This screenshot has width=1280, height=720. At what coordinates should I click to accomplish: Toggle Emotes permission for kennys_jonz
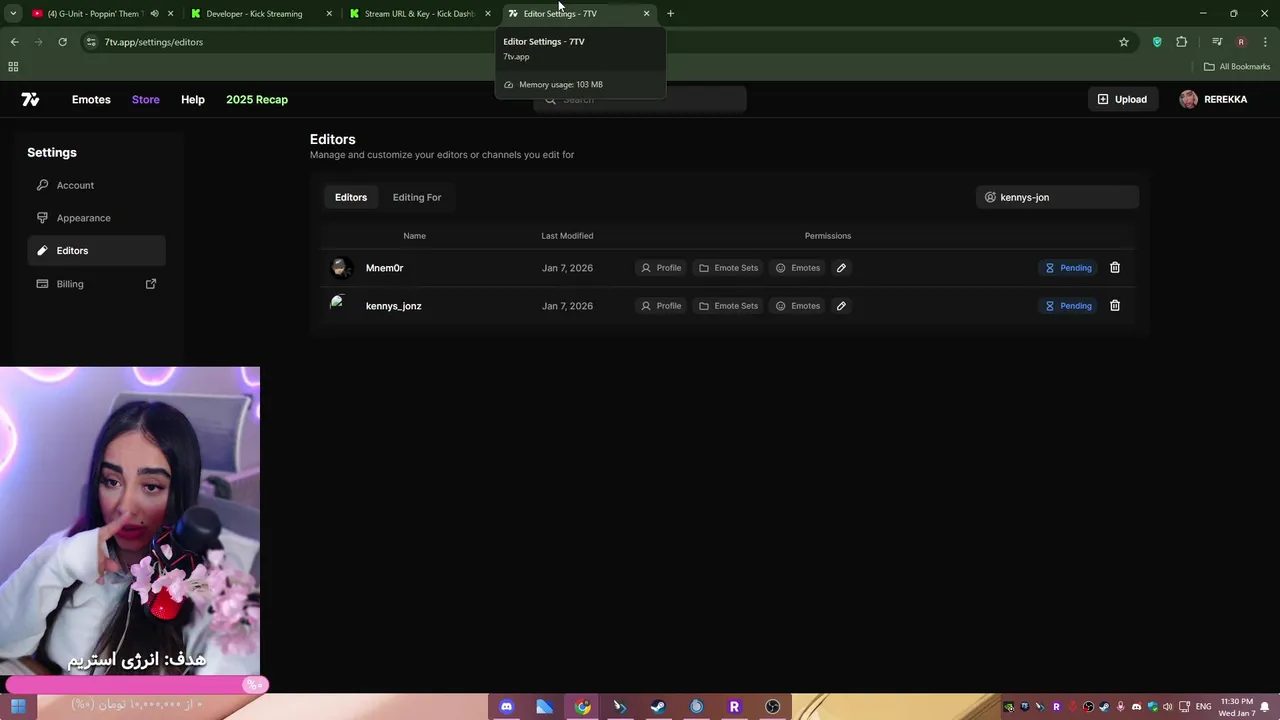tap(798, 306)
